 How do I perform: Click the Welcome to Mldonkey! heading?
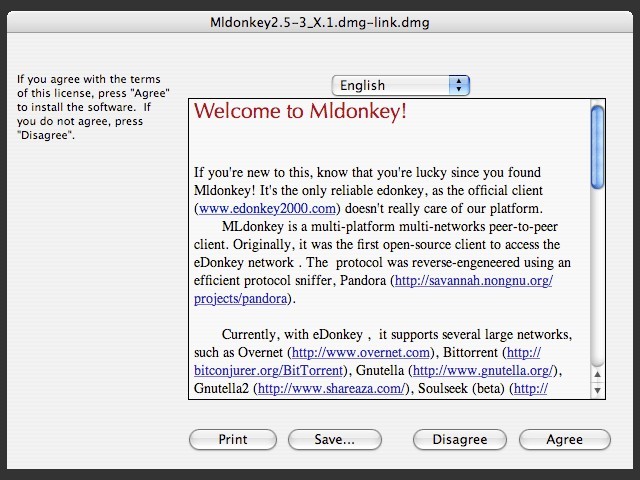pyautogui.click(x=300, y=111)
